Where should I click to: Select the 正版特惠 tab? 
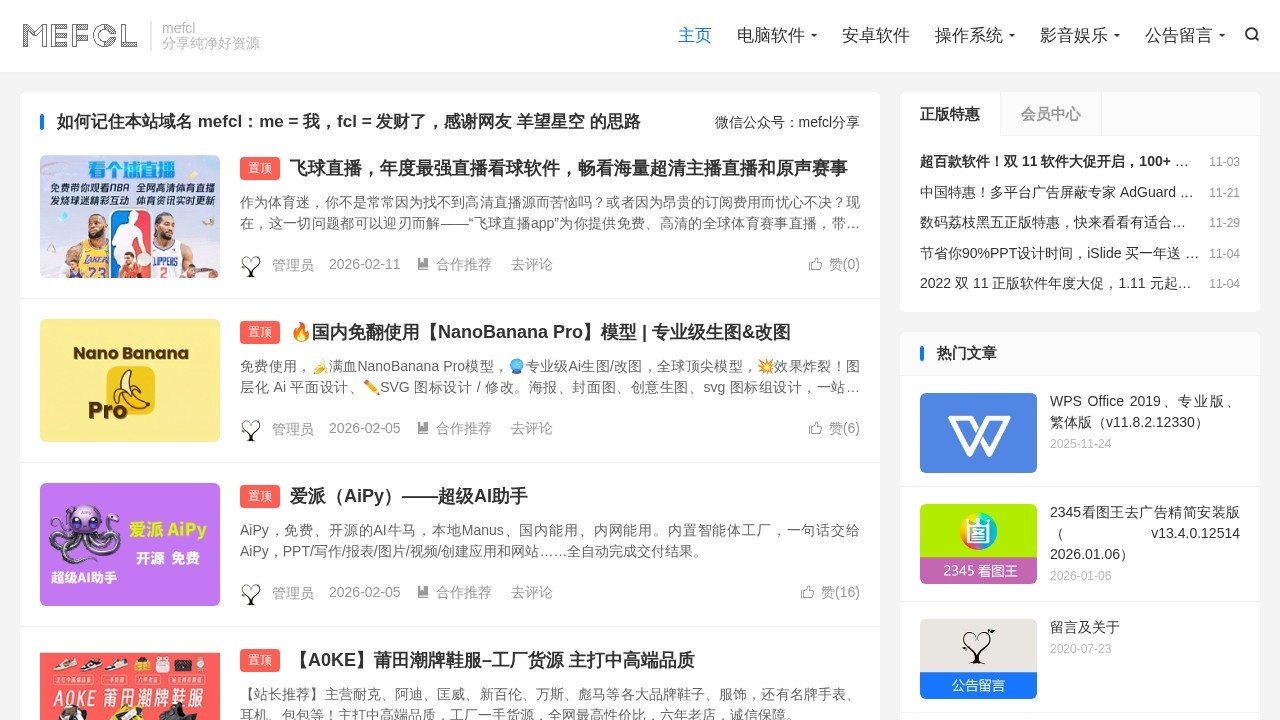(x=949, y=114)
